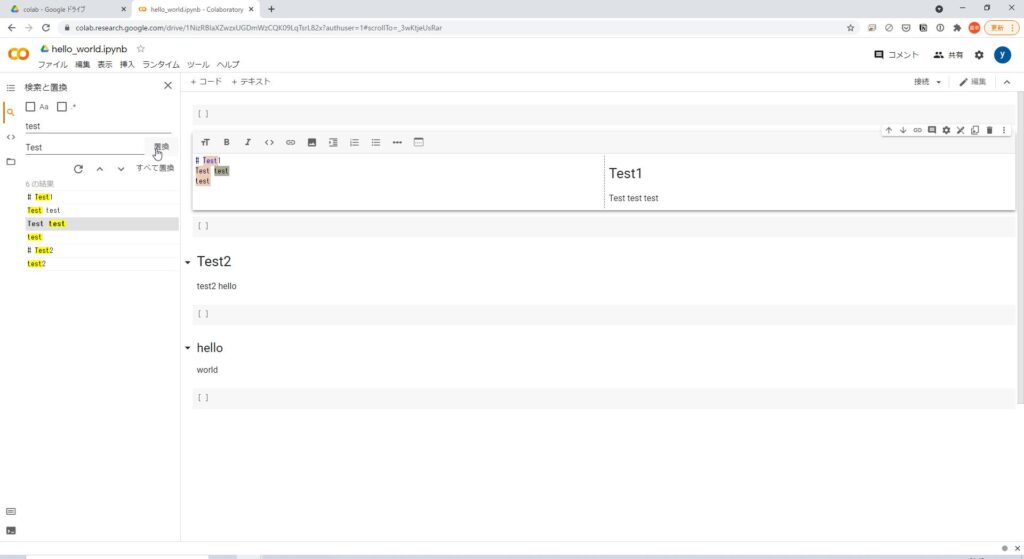Add a numbered list to the cell
Viewport: 1024px width, 559px height.
click(354, 142)
